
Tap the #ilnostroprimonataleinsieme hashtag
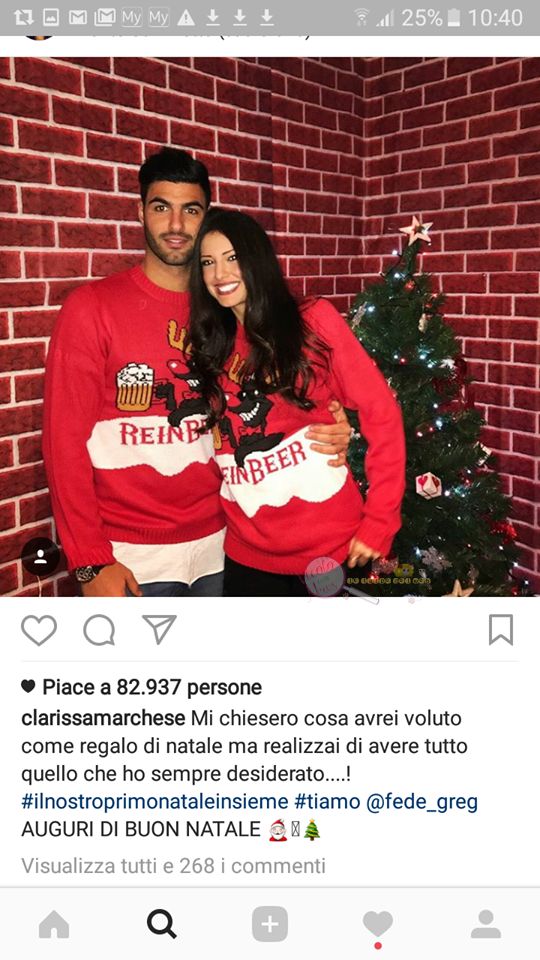click(154, 801)
